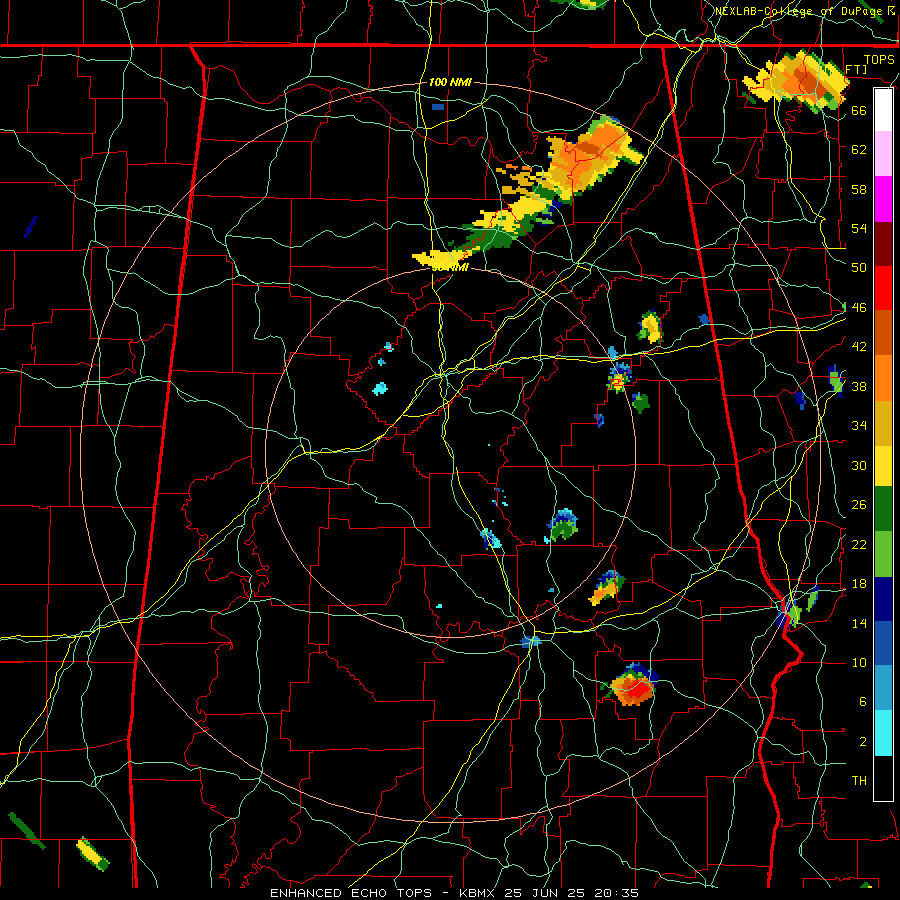Select the cyan legend swatch
The height and width of the screenshot is (900, 900).
click(x=883, y=733)
